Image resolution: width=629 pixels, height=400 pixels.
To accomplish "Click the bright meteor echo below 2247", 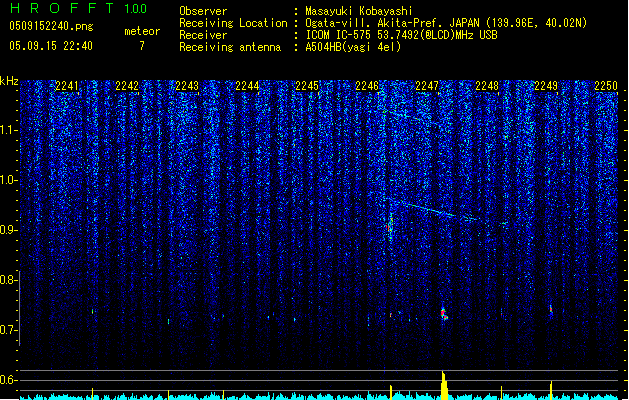I will (444, 313).
